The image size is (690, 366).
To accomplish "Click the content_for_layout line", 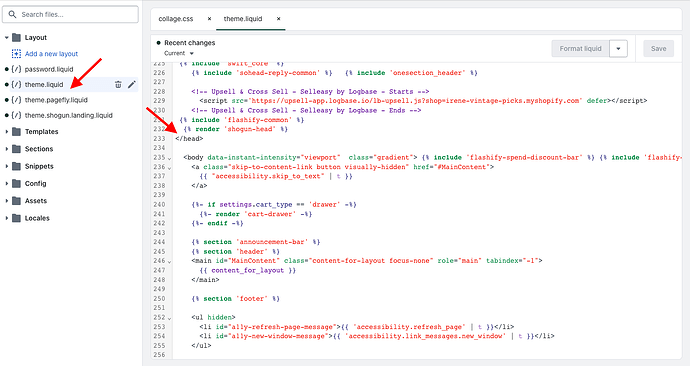I will click(x=247, y=271).
